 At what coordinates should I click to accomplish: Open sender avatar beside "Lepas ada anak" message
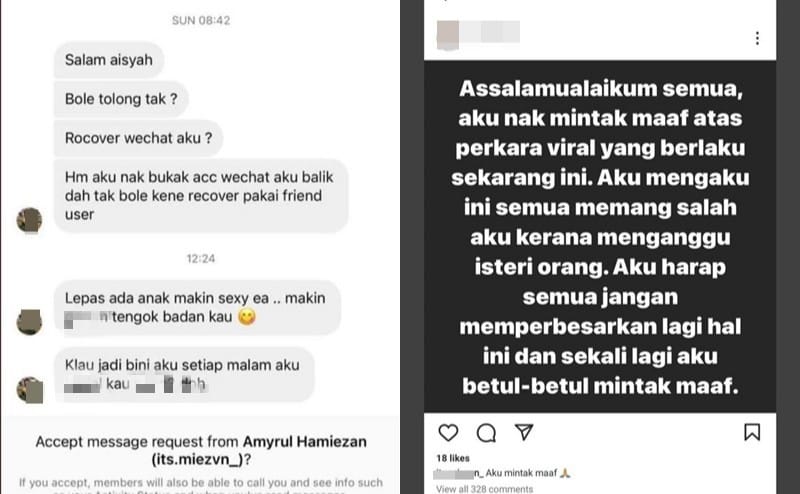(x=29, y=322)
